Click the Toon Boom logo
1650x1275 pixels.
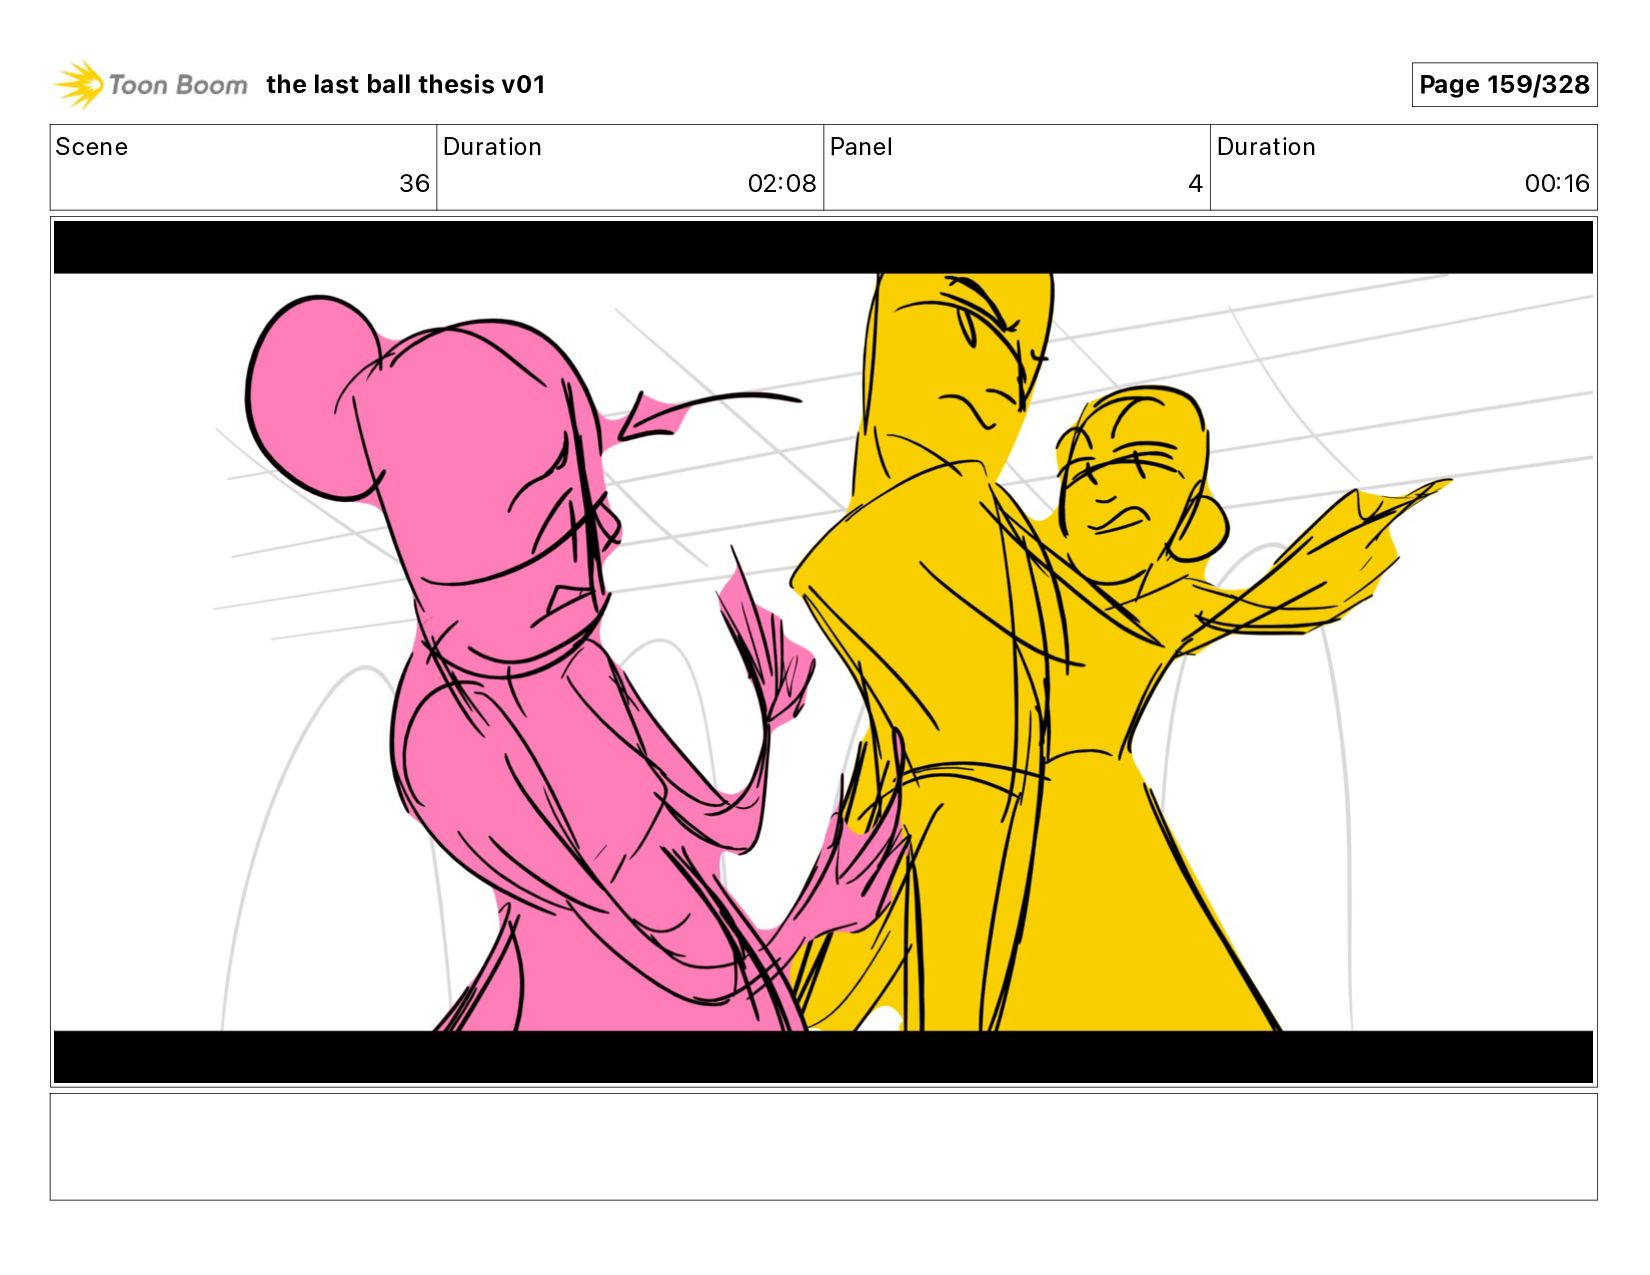coord(150,84)
